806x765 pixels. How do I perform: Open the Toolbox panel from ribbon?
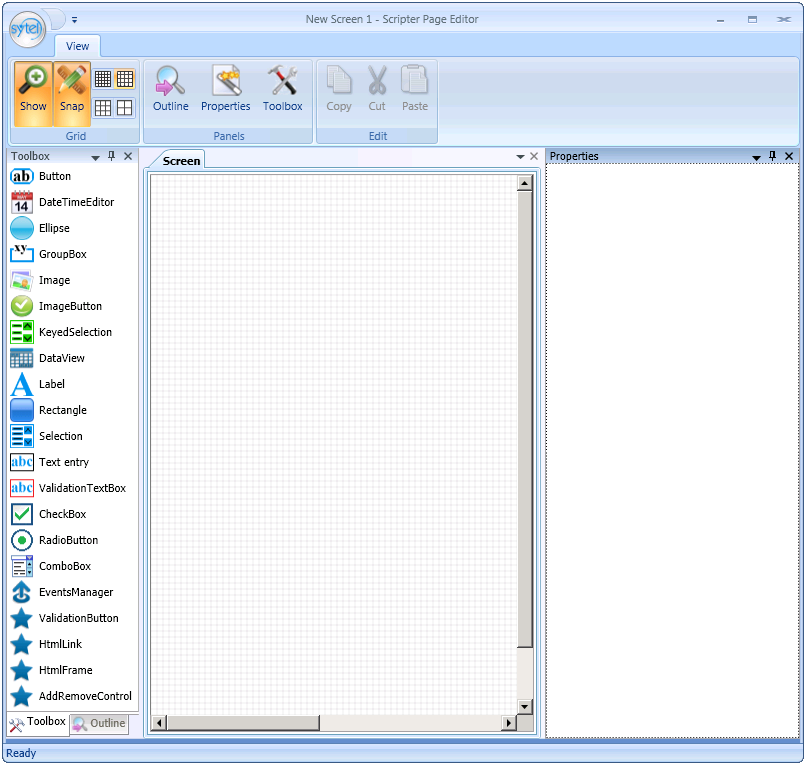coord(283,89)
